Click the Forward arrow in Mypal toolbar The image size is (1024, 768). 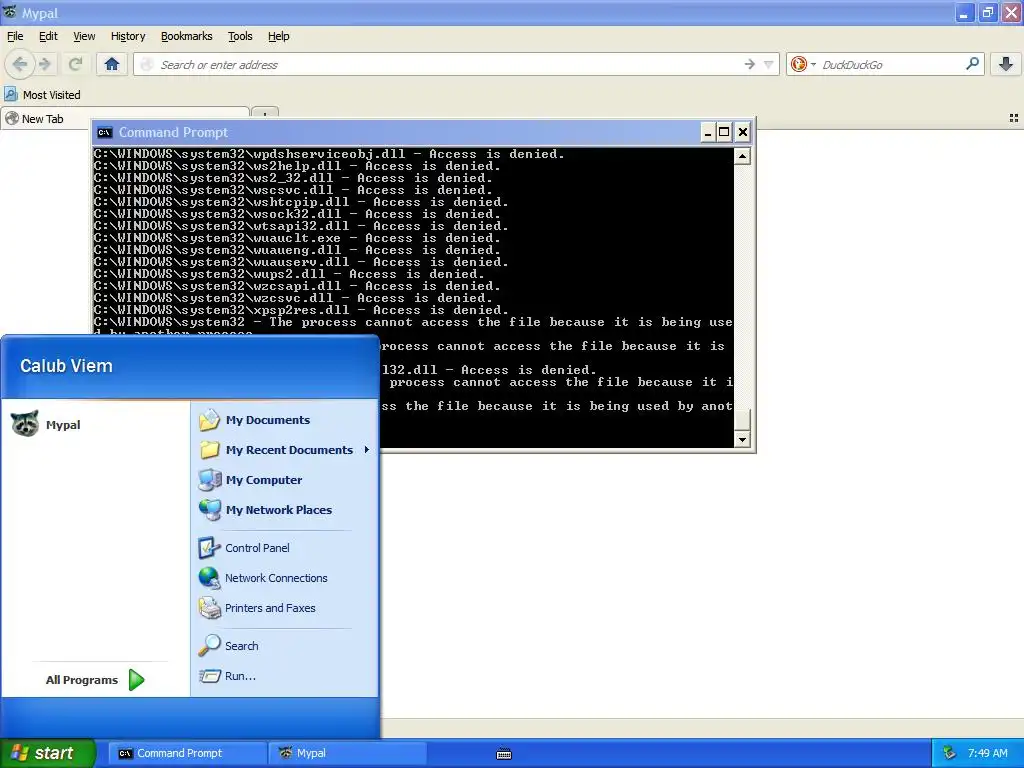pos(45,64)
